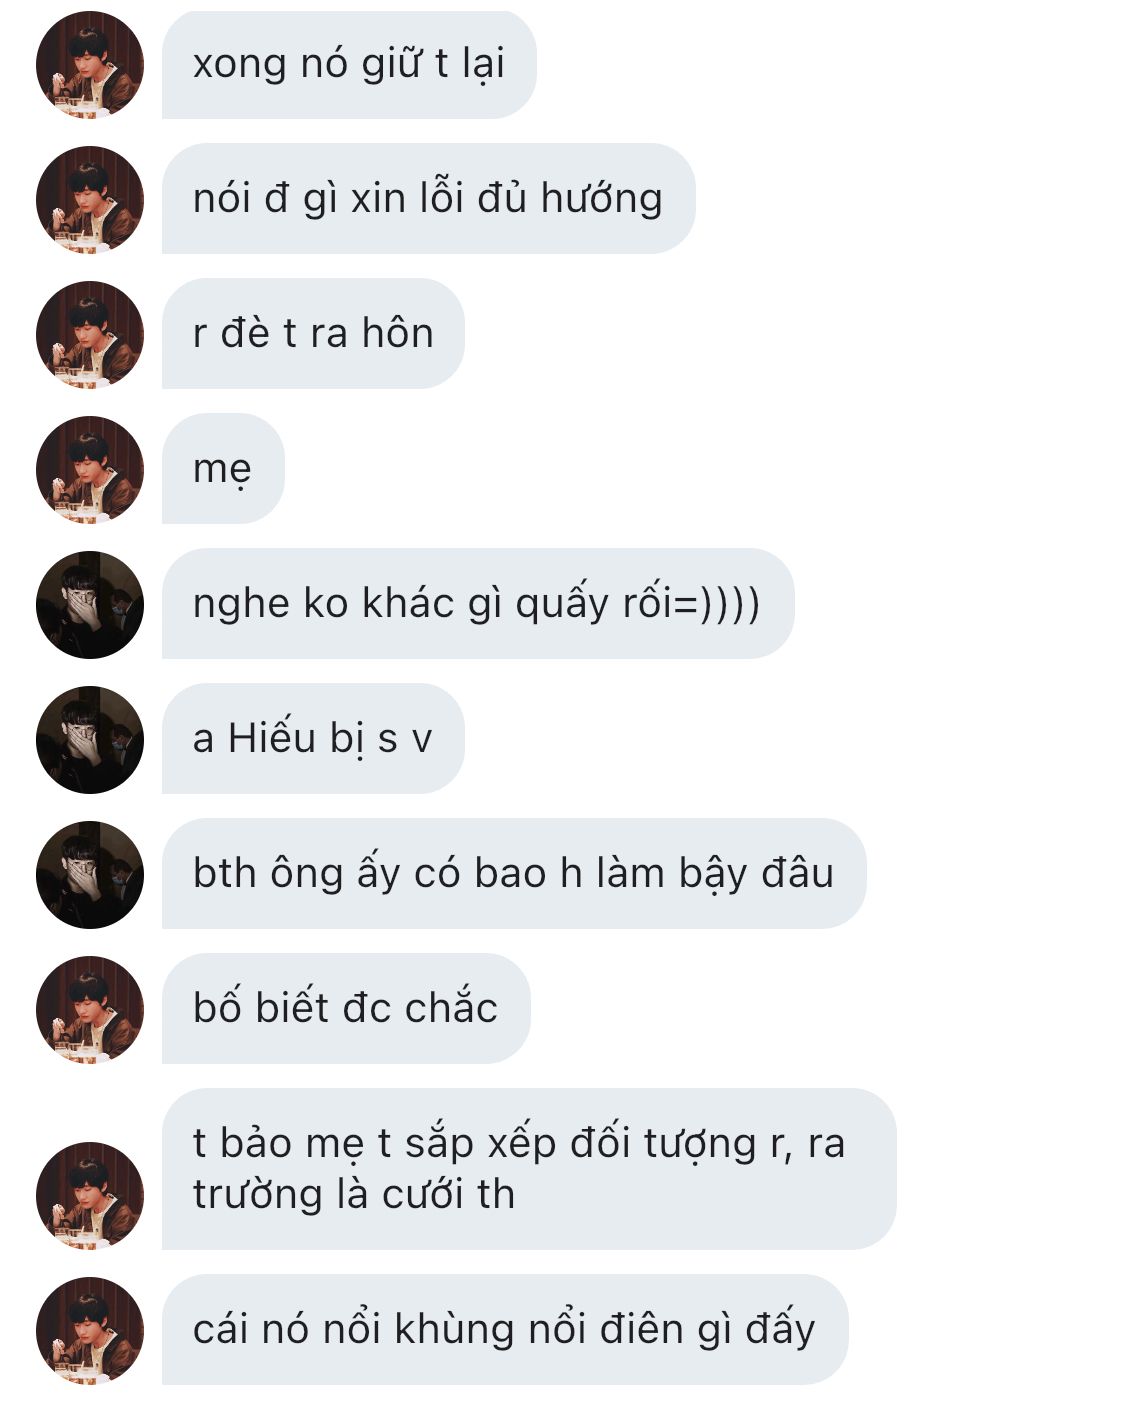The height and width of the screenshot is (1406, 1125).
Task: Tap avatar next to 'mẹ' message
Action: [90, 470]
